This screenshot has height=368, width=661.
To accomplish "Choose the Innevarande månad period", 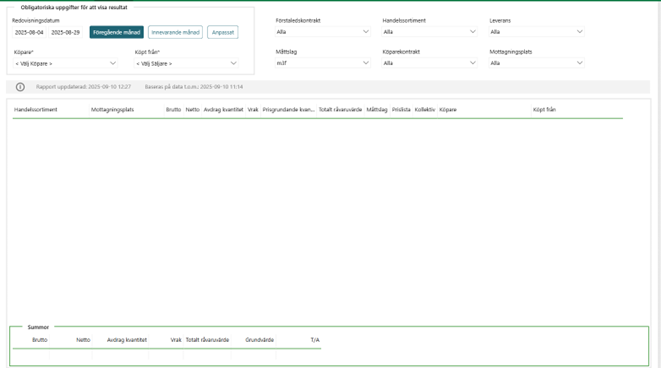I will [x=175, y=32].
